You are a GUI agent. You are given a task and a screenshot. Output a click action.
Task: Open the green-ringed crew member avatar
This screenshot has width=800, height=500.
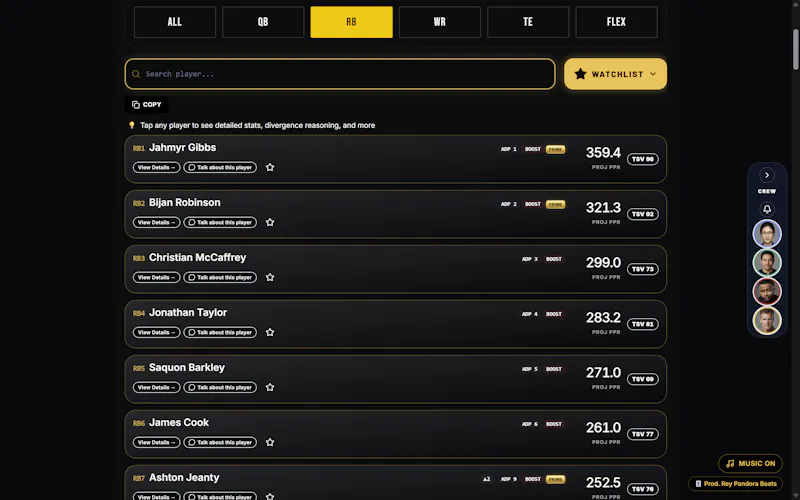766,263
